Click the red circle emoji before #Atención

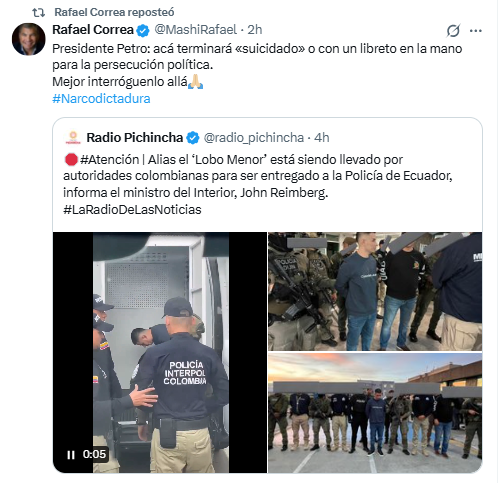pos(71,160)
